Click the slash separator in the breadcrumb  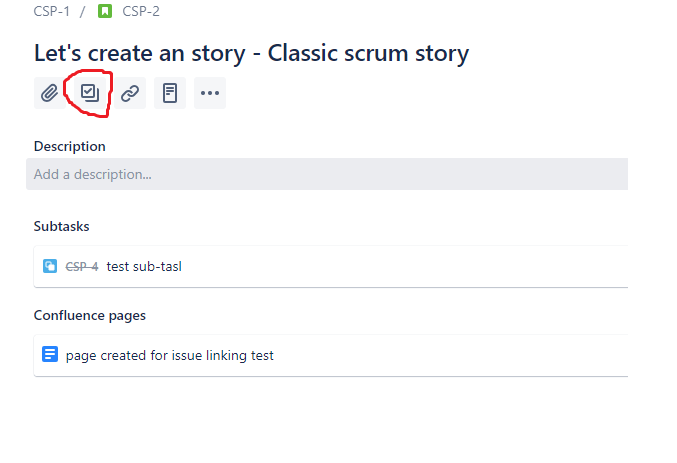[82, 11]
